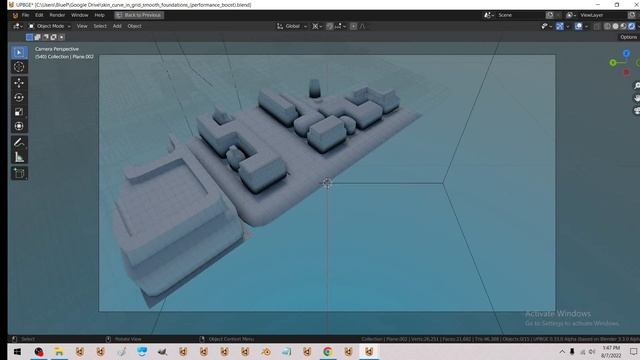Set selection mode to invert selection
Image resolution: width=640 pixels, height=360 pixels.
click(x=53, y=37)
